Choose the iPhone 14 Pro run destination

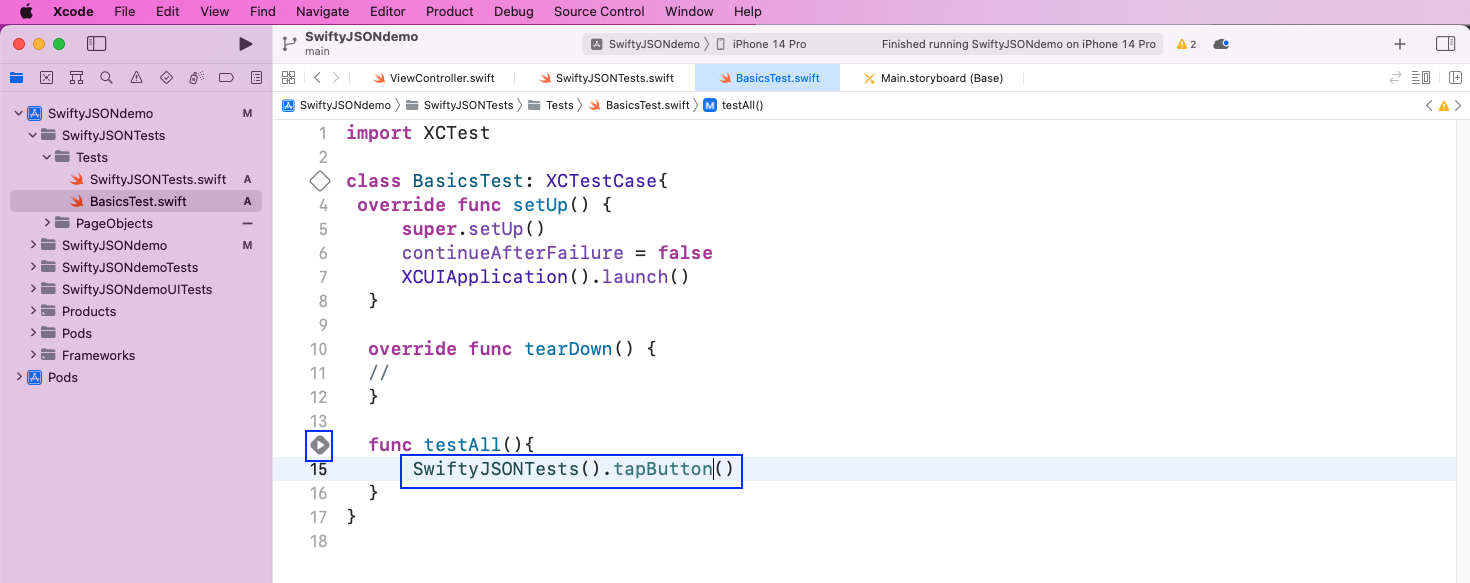pyautogui.click(x=762, y=44)
